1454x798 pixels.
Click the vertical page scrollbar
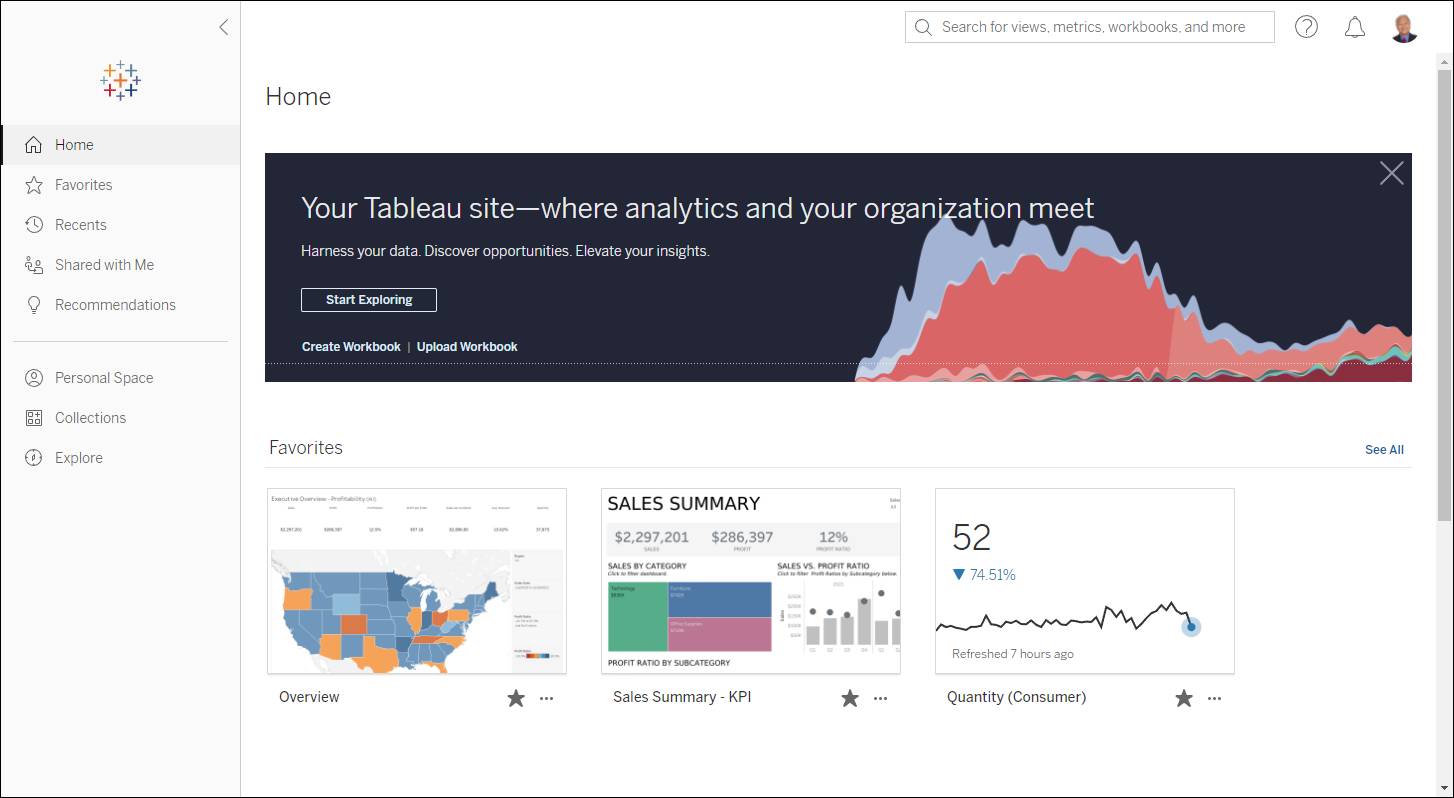tap(1445, 295)
